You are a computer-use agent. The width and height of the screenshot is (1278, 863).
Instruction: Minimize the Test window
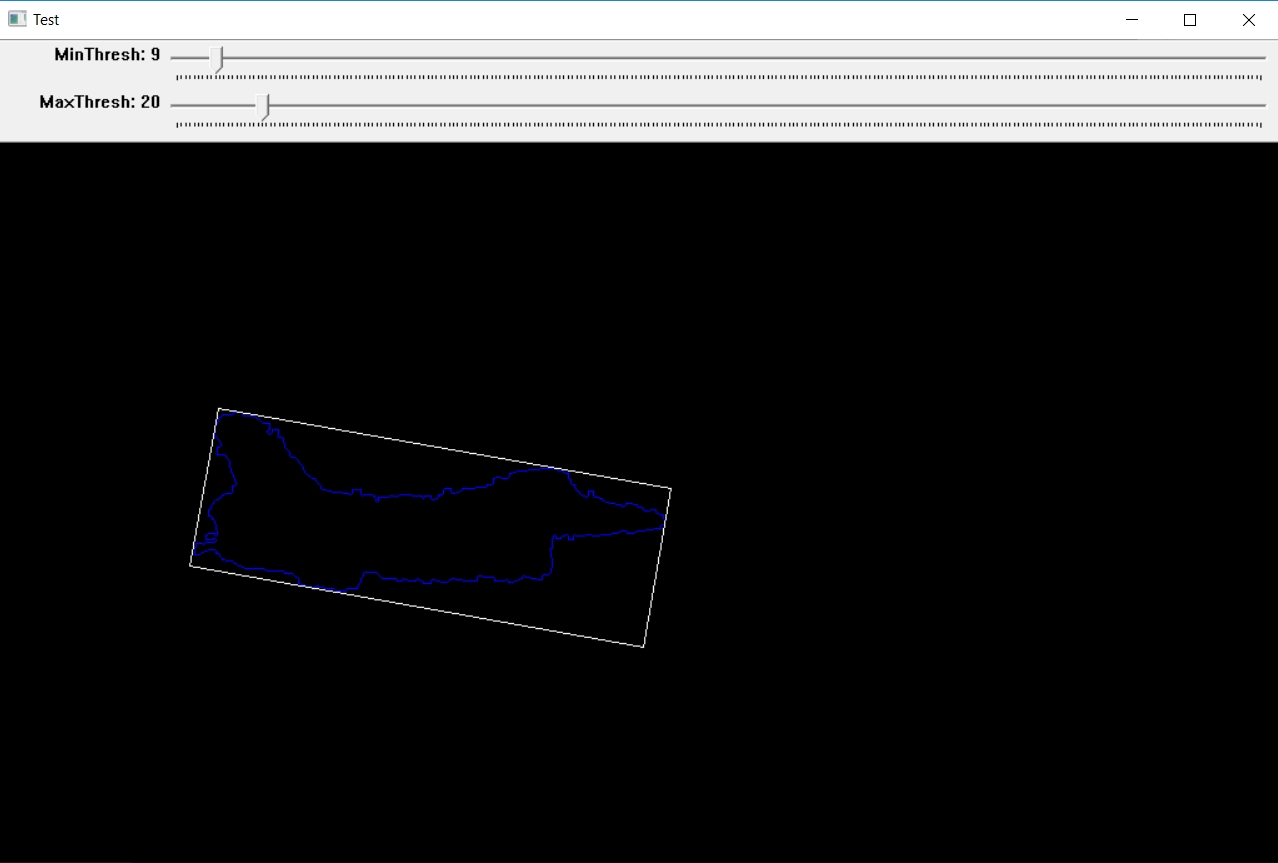coord(1132,20)
